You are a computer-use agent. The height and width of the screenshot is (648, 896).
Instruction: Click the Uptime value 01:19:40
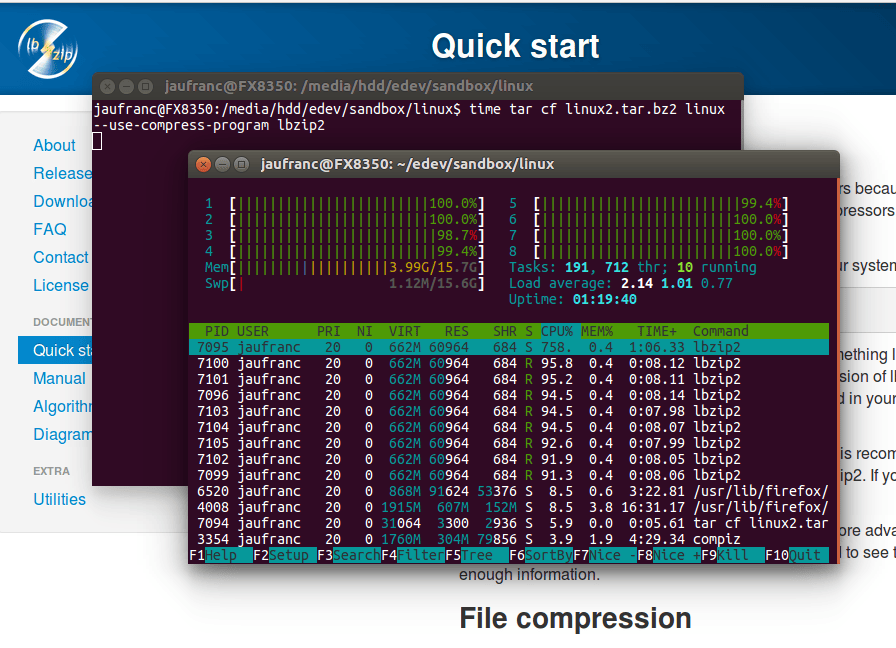tap(605, 299)
